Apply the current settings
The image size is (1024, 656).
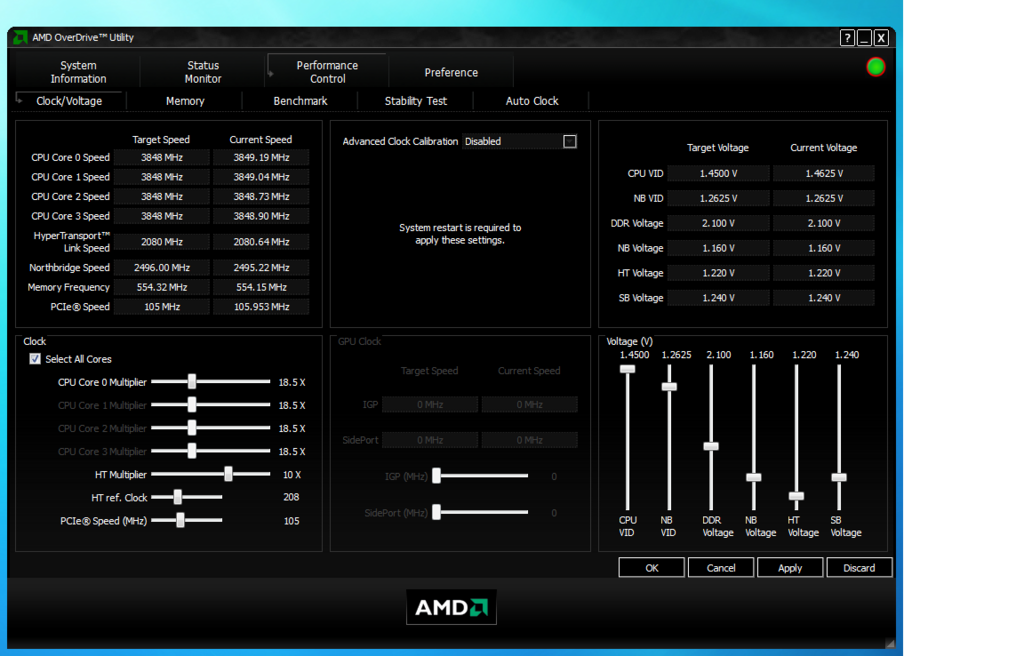[x=790, y=568]
